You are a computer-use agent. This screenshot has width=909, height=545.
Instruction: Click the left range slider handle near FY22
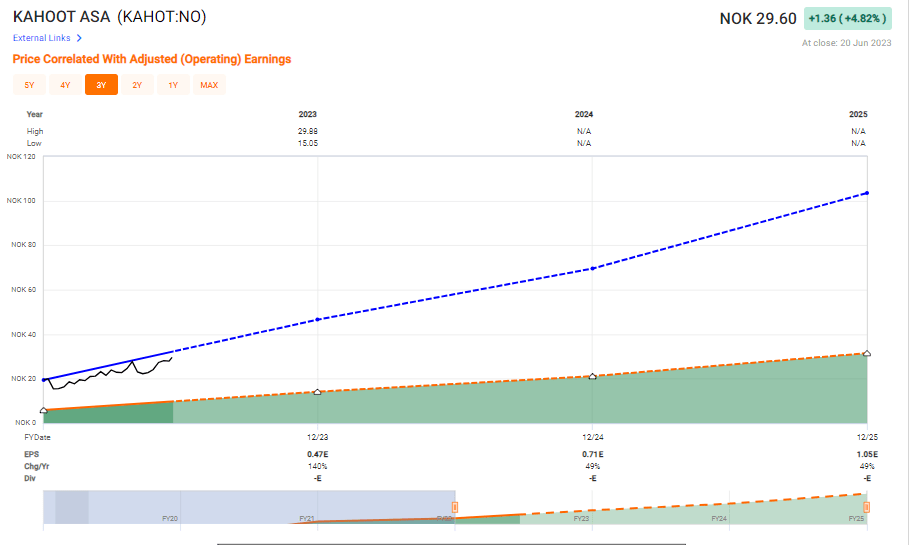[x=454, y=507]
